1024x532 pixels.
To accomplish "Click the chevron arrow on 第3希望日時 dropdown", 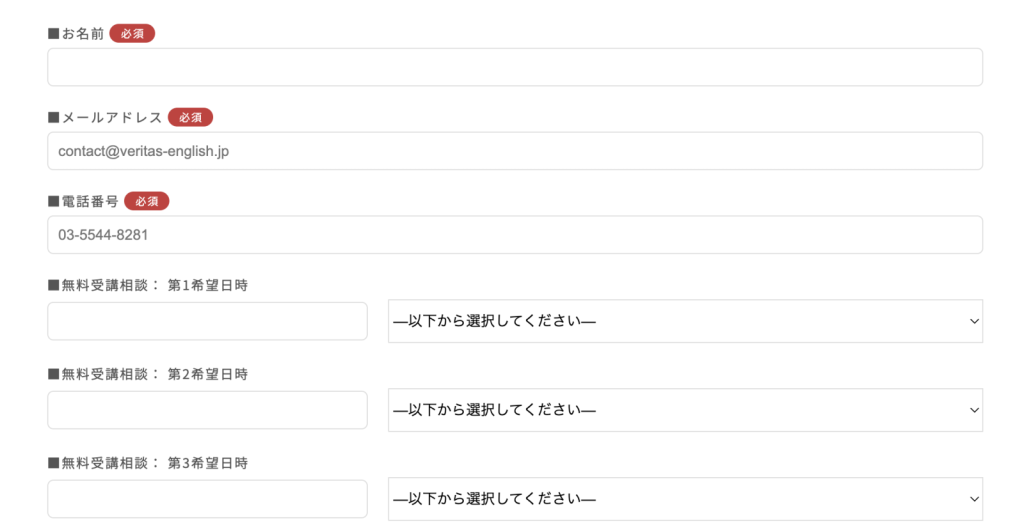I will click(x=974, y=499).
